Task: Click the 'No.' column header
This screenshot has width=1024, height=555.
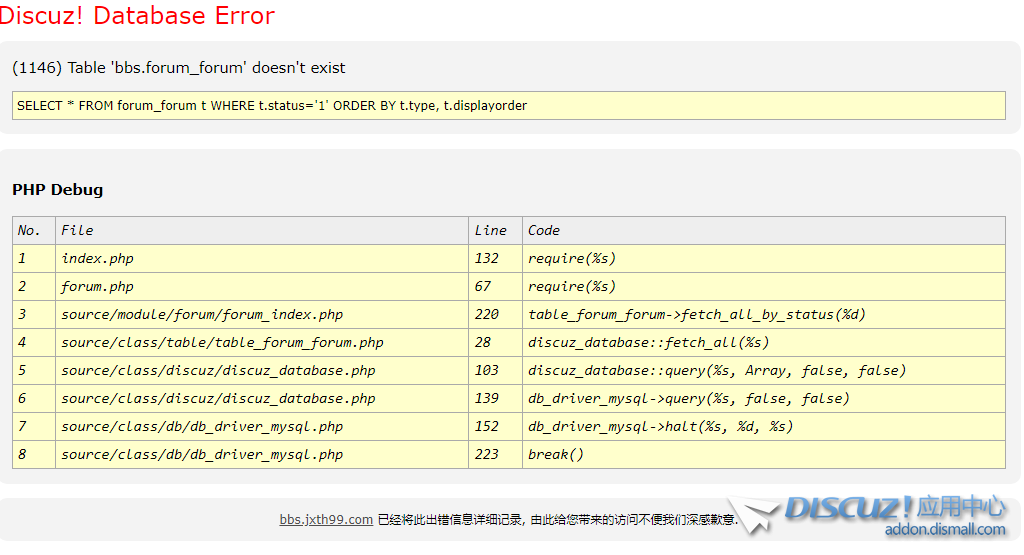Action: (x=34, y=230)
